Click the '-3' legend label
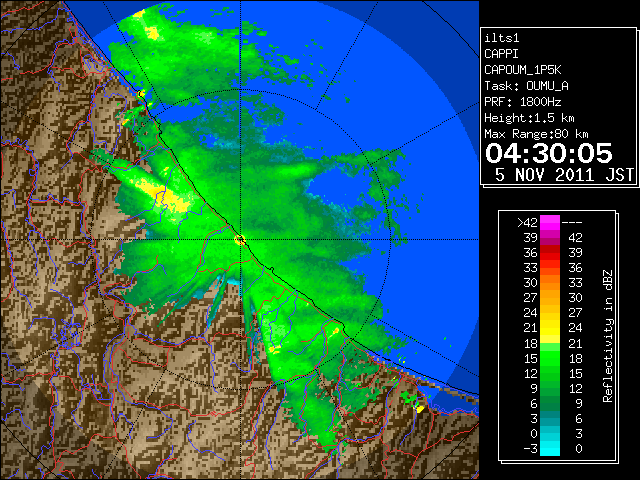 [530, 449]
